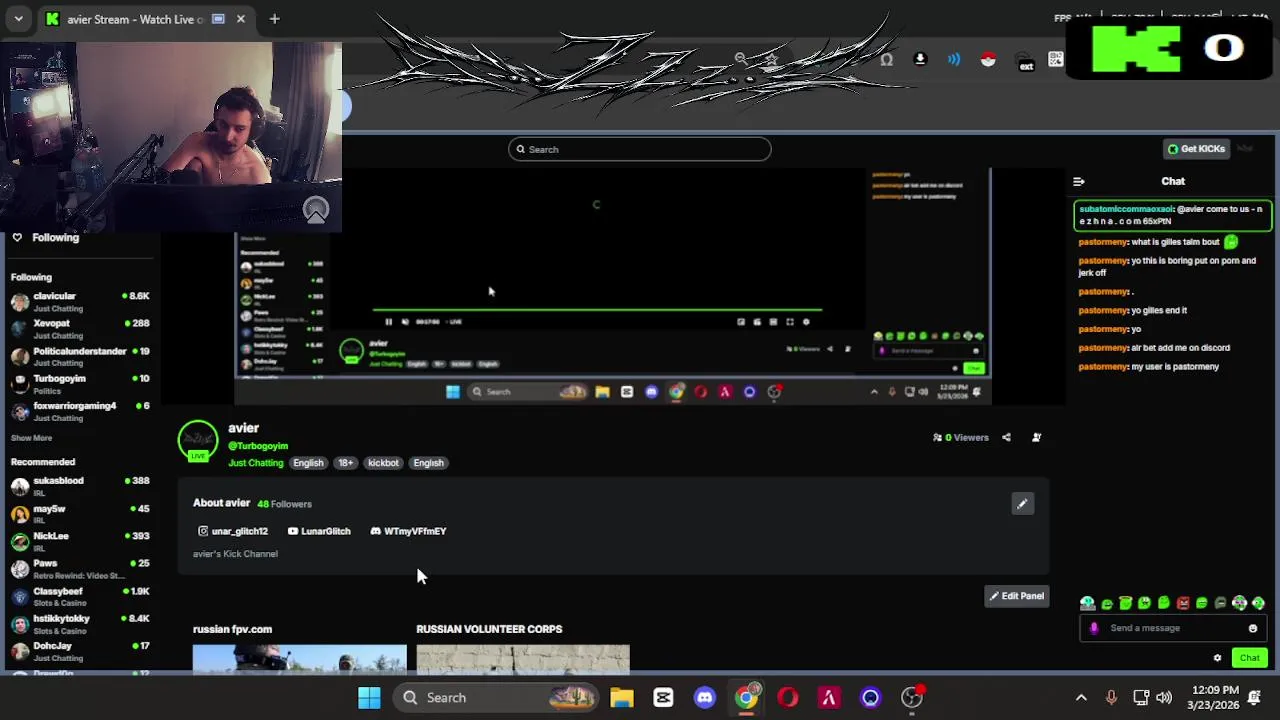Open Paws recommended channel
This screenshot has height=720, width=1280.
click(80, 569)
